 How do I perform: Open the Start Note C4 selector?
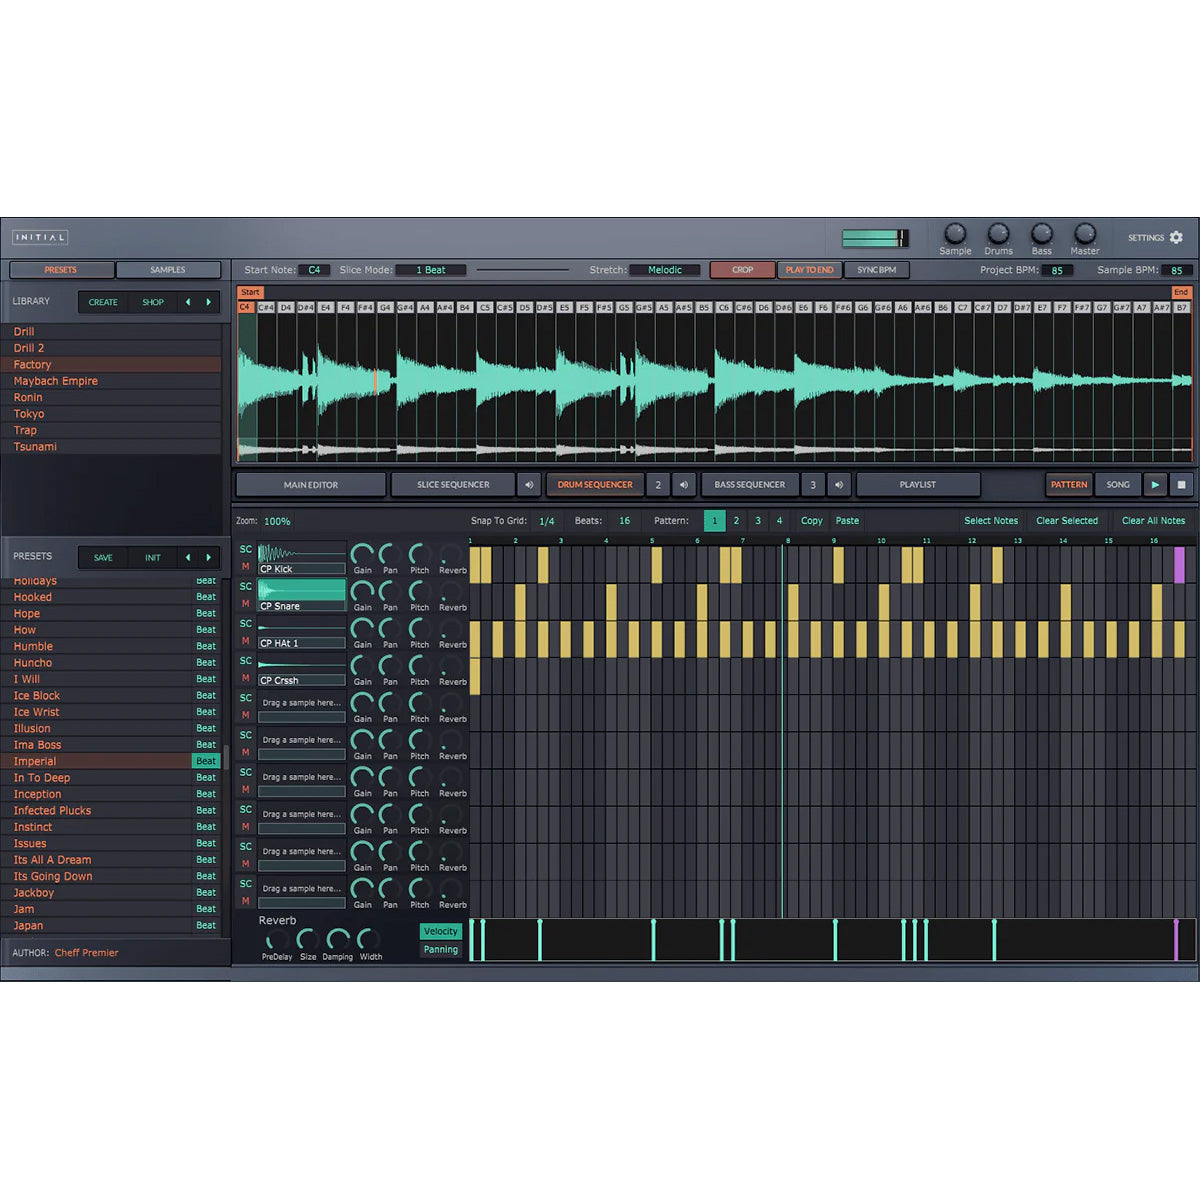click(314, 270)
